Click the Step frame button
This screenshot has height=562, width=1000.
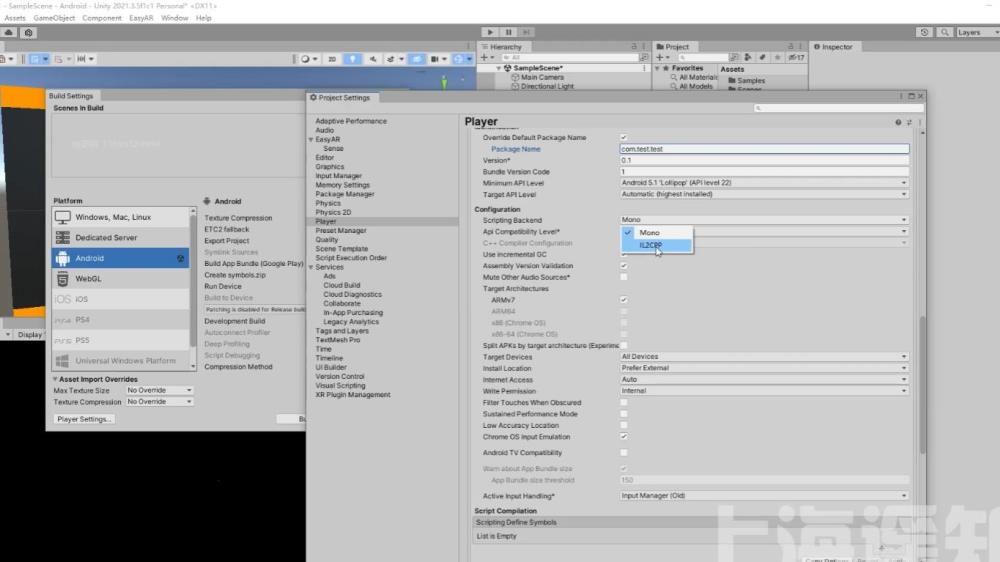coord(526,32)
